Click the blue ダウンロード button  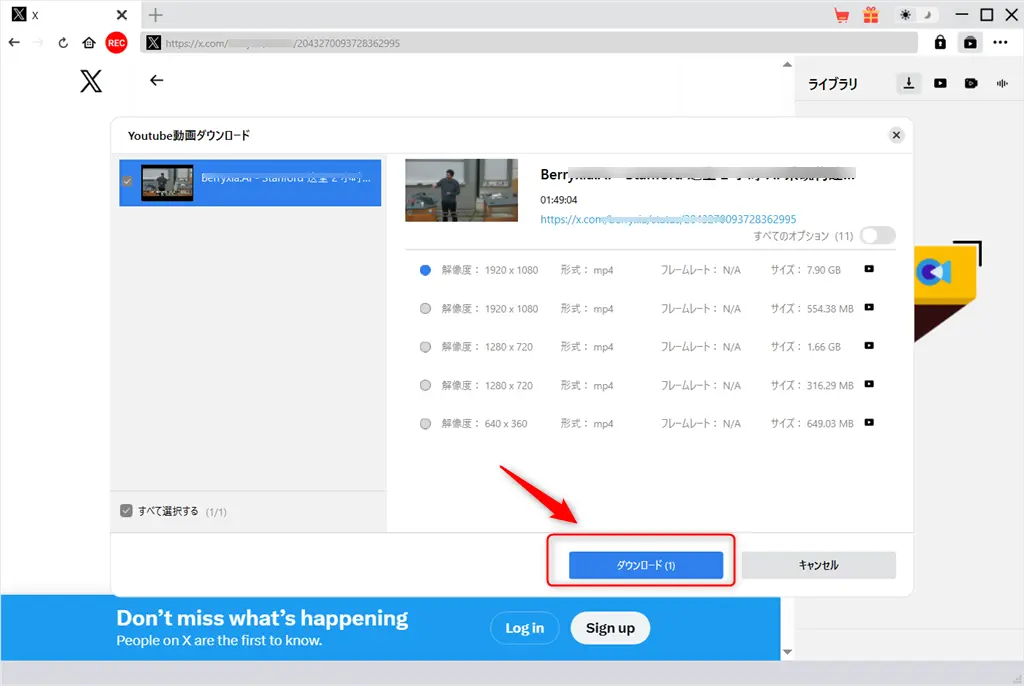[x=645, y=565]
